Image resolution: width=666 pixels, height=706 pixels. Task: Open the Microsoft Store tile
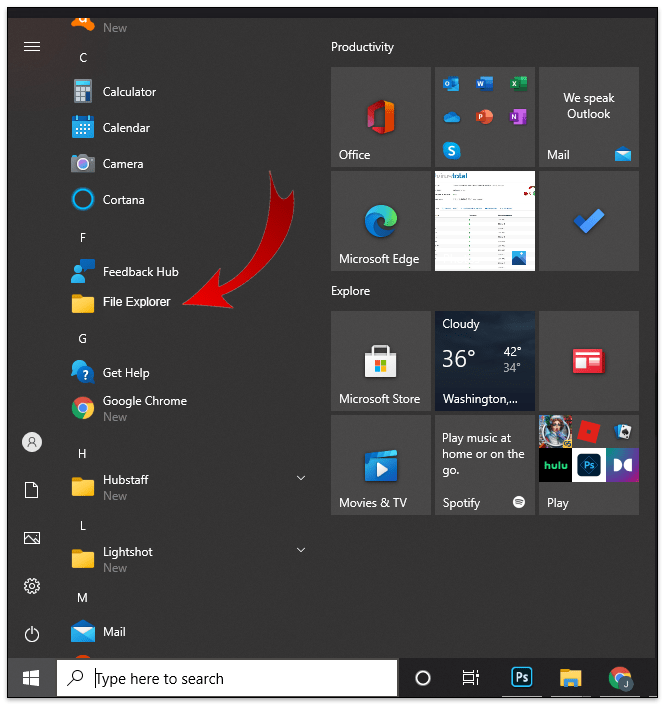381,361
